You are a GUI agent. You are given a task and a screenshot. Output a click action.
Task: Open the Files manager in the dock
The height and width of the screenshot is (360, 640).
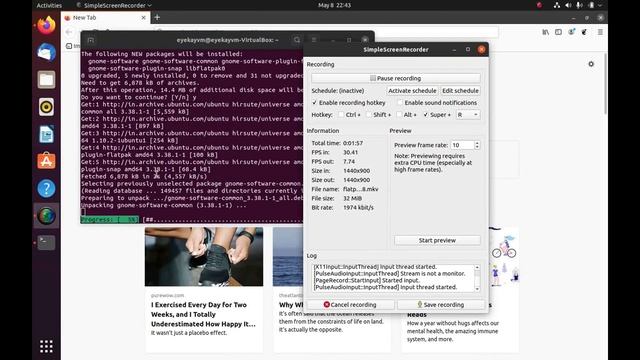tap(46, 80)
